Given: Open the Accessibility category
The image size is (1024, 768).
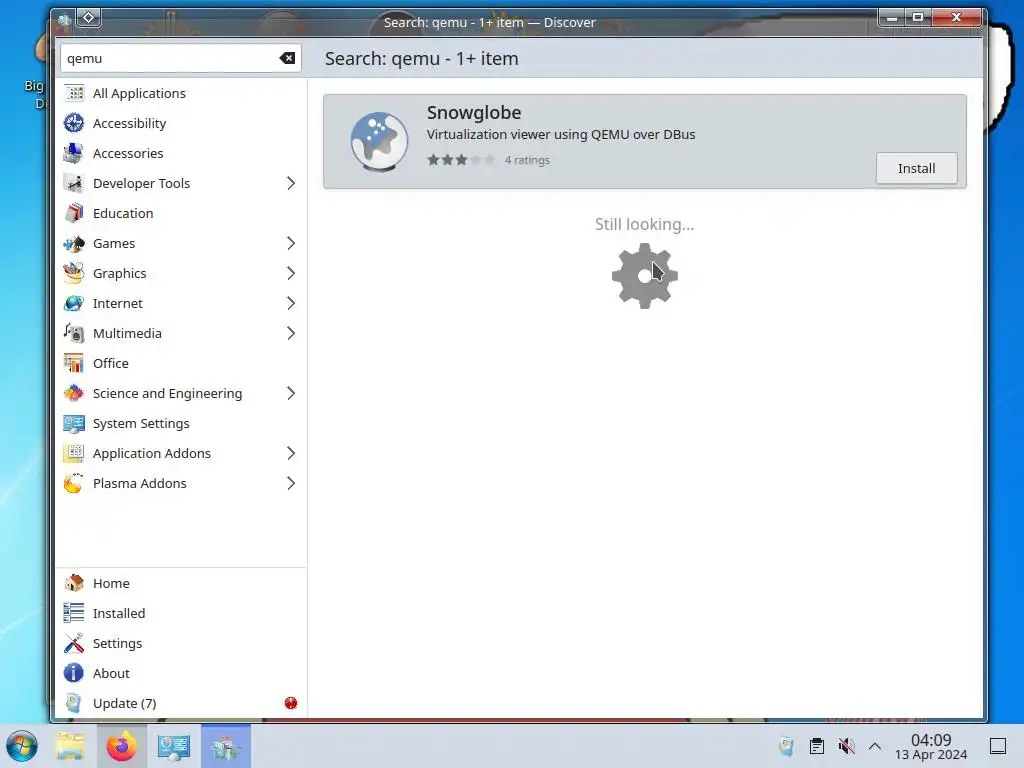Looking at the screenshot, I should (x=180, y=123).
